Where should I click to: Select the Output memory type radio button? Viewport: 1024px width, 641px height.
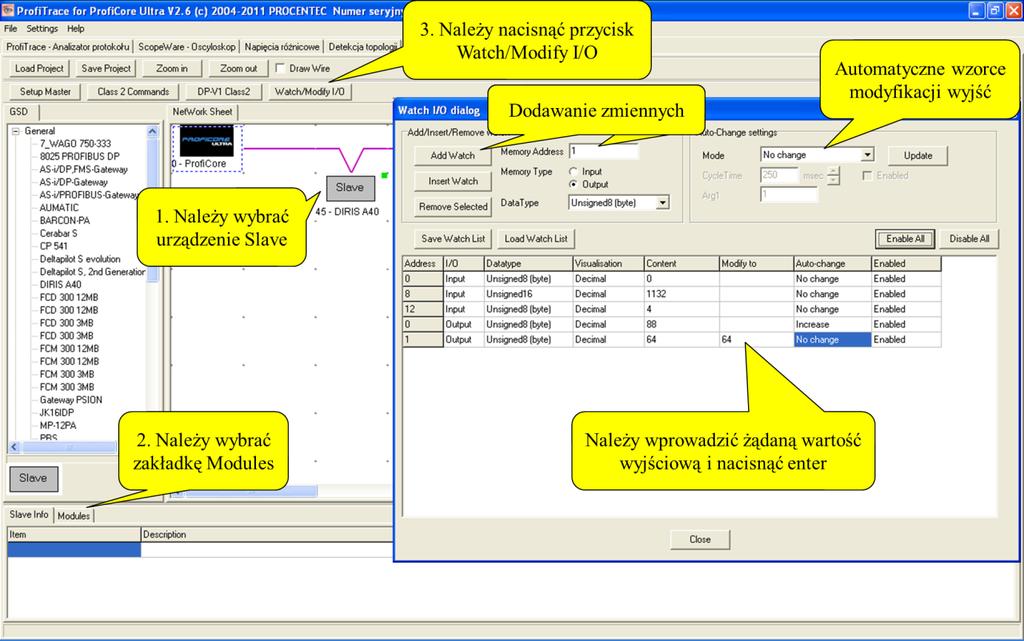573,184
